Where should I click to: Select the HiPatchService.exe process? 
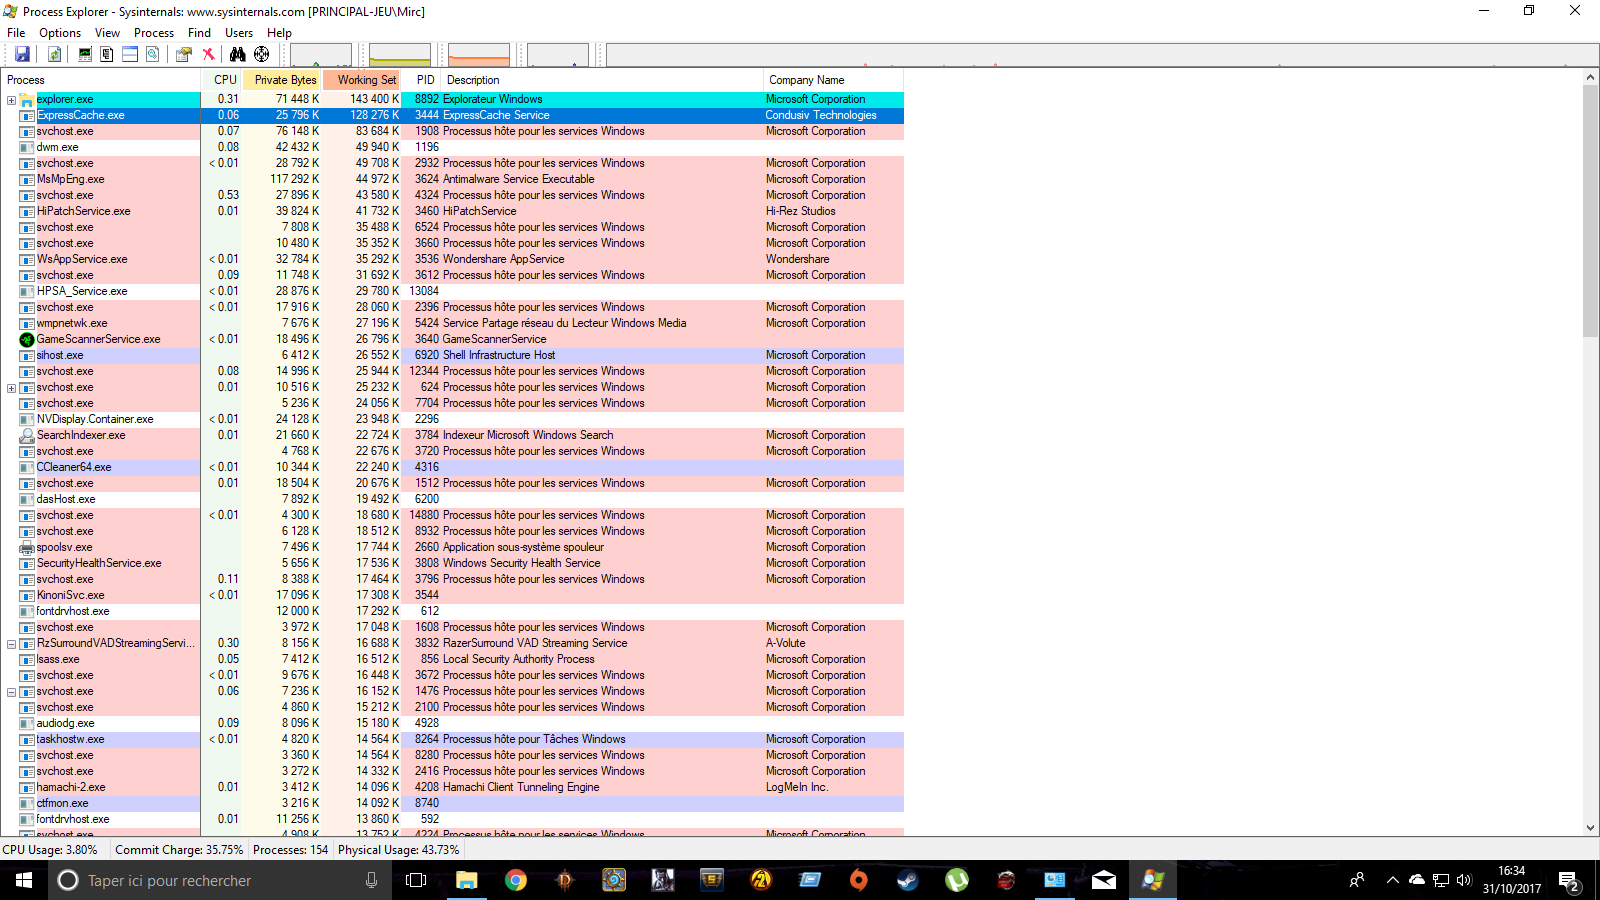83,211
